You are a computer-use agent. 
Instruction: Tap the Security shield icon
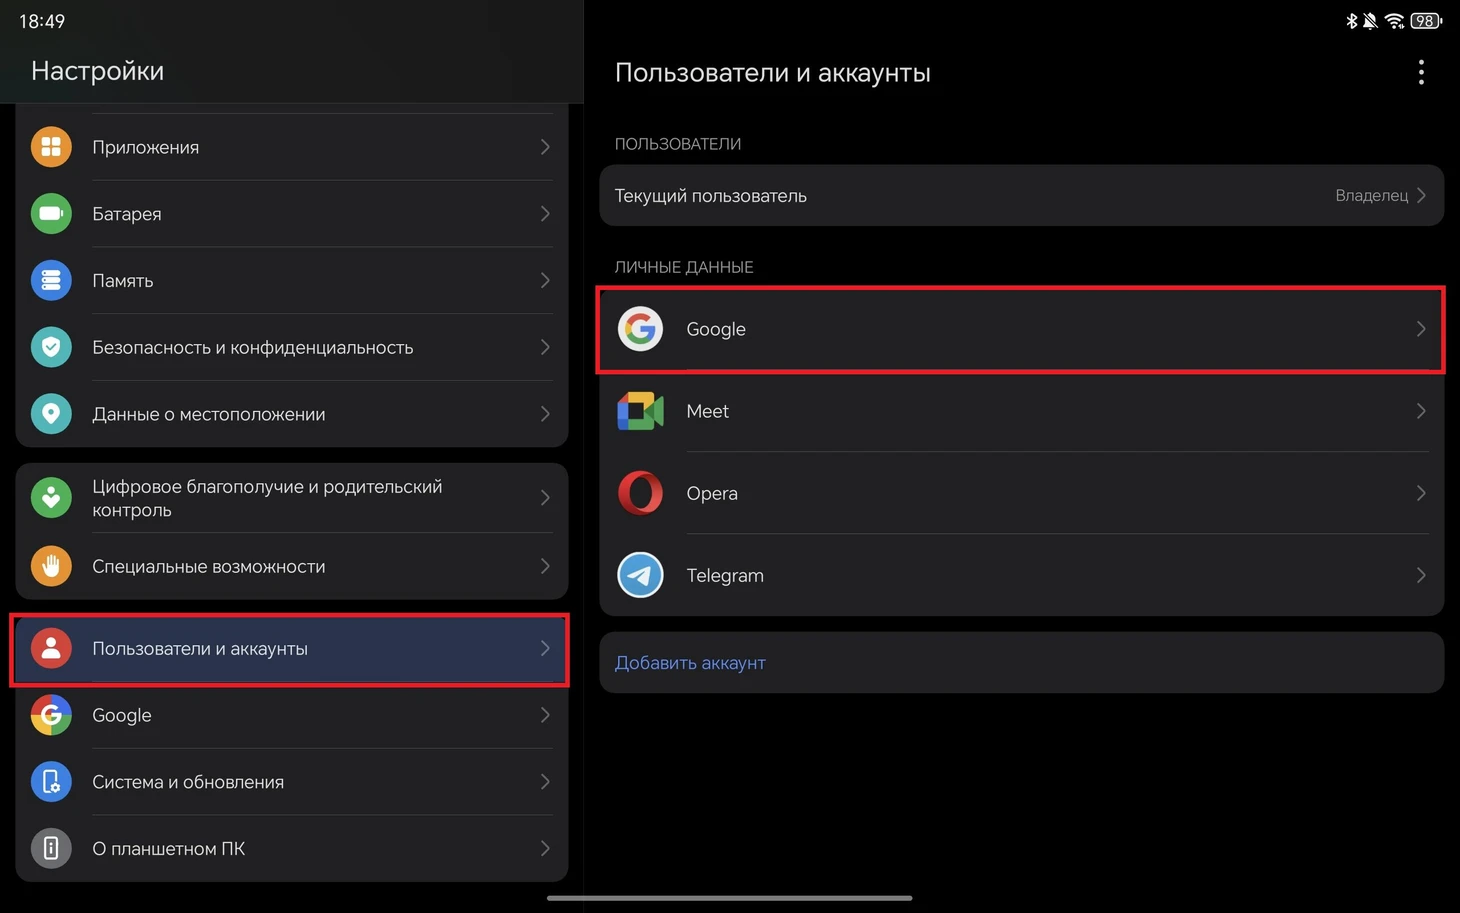(x=51, y=347)
